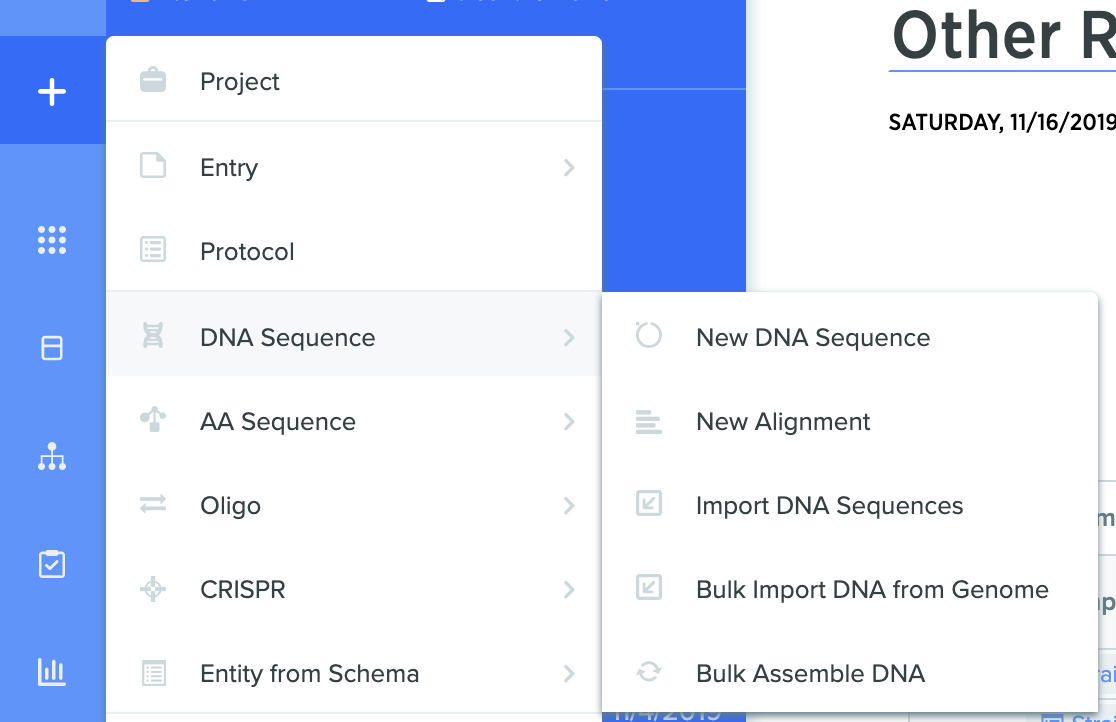Viewport: 1116px width, 722px height.
Task: Expand the Oligo submenu chevron
Action: click(x=569, y=506)
